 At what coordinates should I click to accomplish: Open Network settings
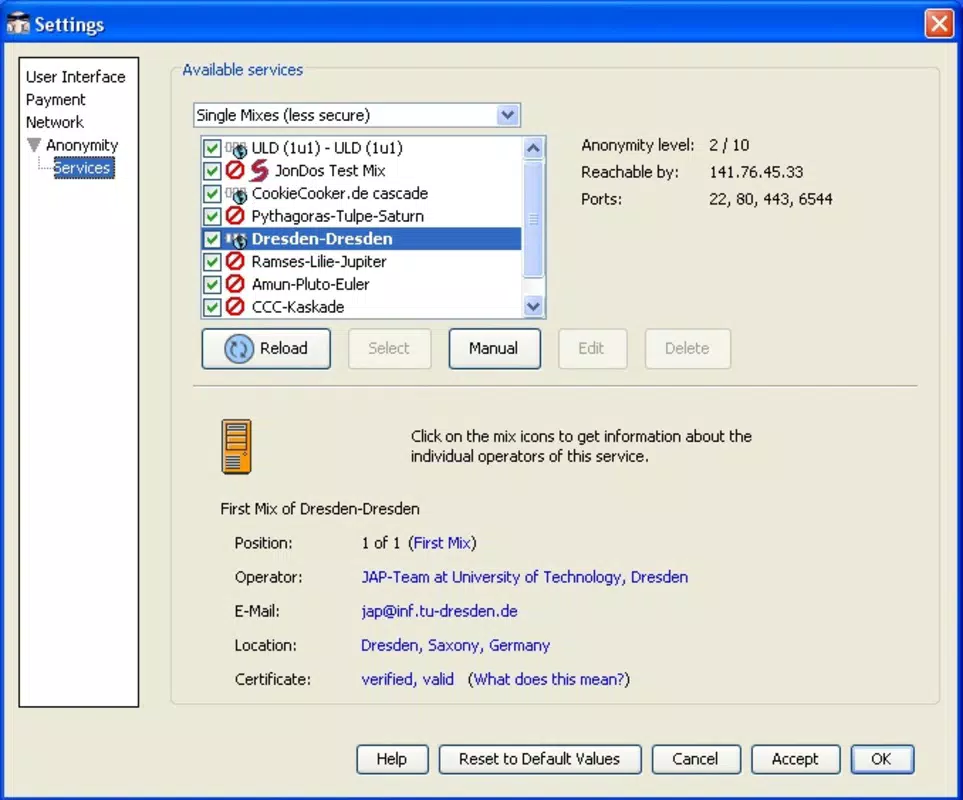pos(55,122)
